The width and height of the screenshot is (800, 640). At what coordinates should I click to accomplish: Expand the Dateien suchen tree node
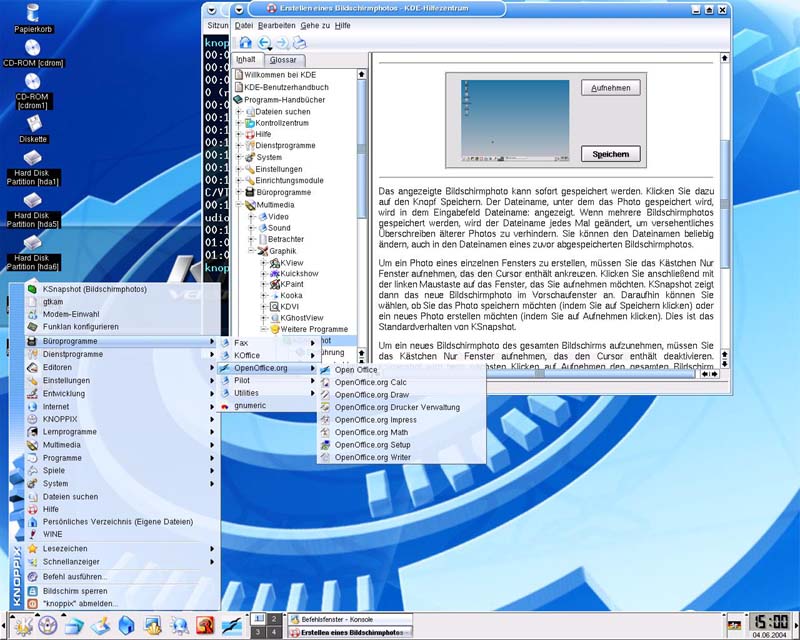239,111
